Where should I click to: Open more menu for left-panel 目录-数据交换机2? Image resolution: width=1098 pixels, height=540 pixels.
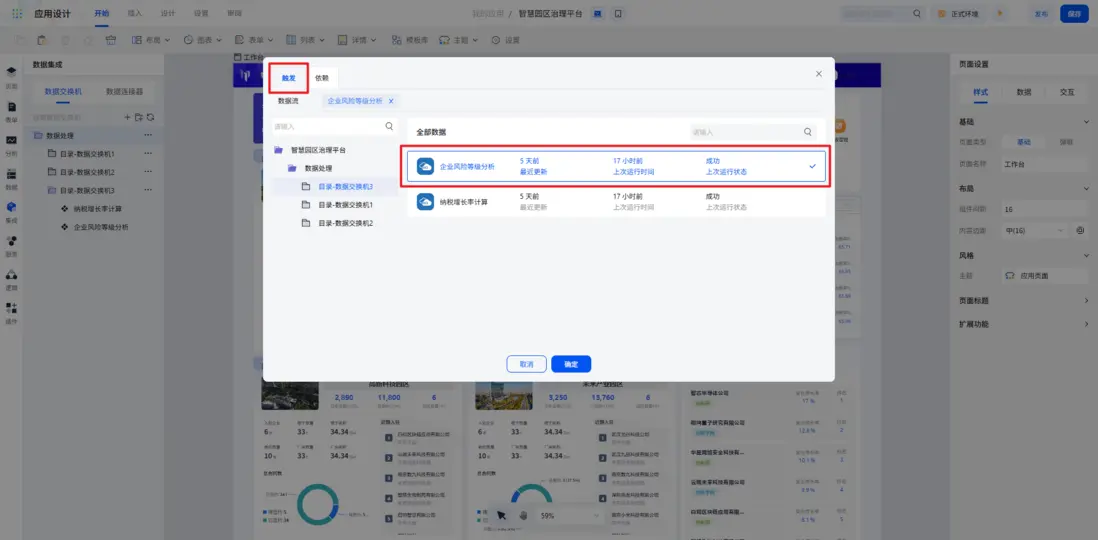[x=148, y=172]
